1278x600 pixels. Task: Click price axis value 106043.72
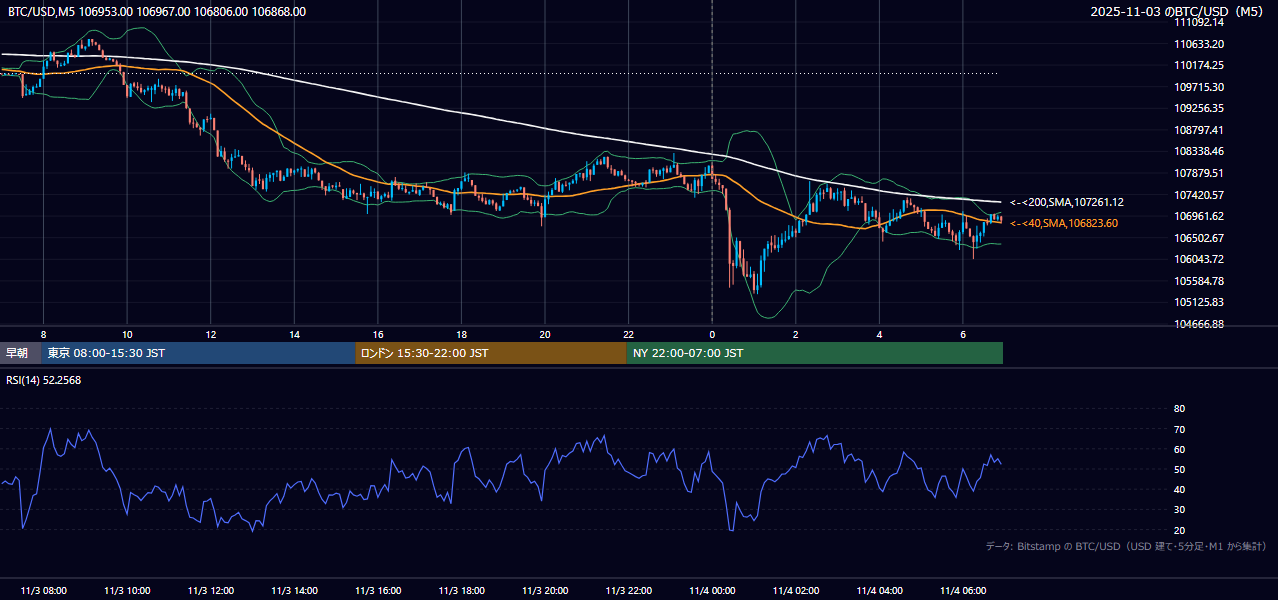pyautogui.click(x=1199, y=259)
